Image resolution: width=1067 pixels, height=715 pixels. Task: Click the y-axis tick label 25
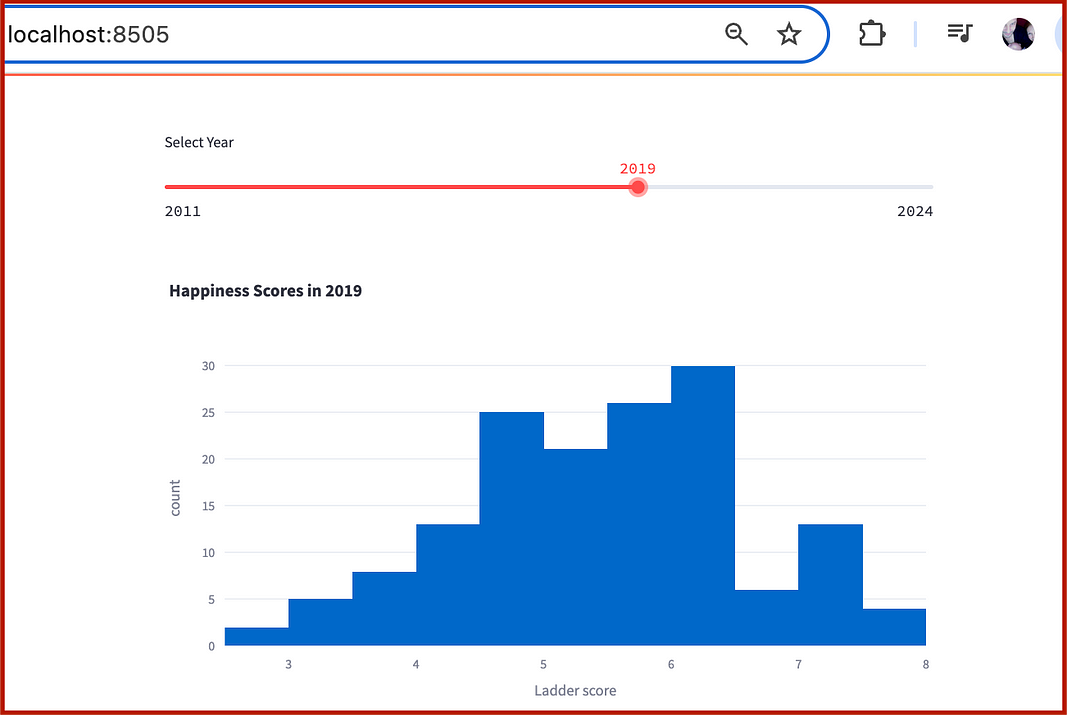pyautogui.click(x=208, y=413)
